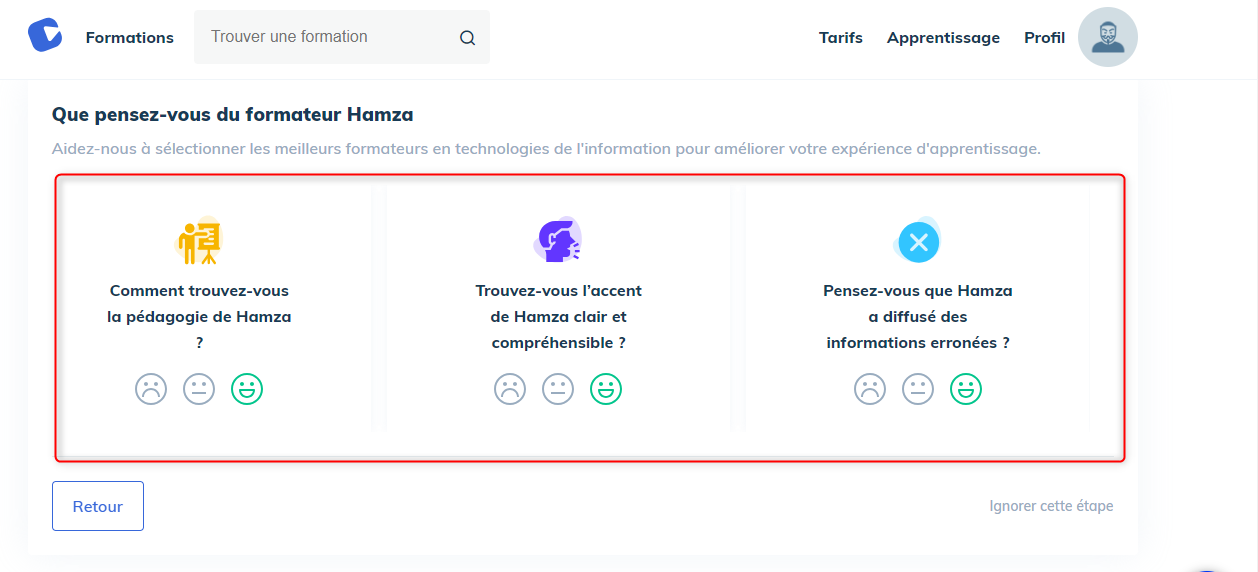The width and height of the screenshot is (1258, 572).
Task: Open the Formations menu
Action: click(x=130, y=38)
